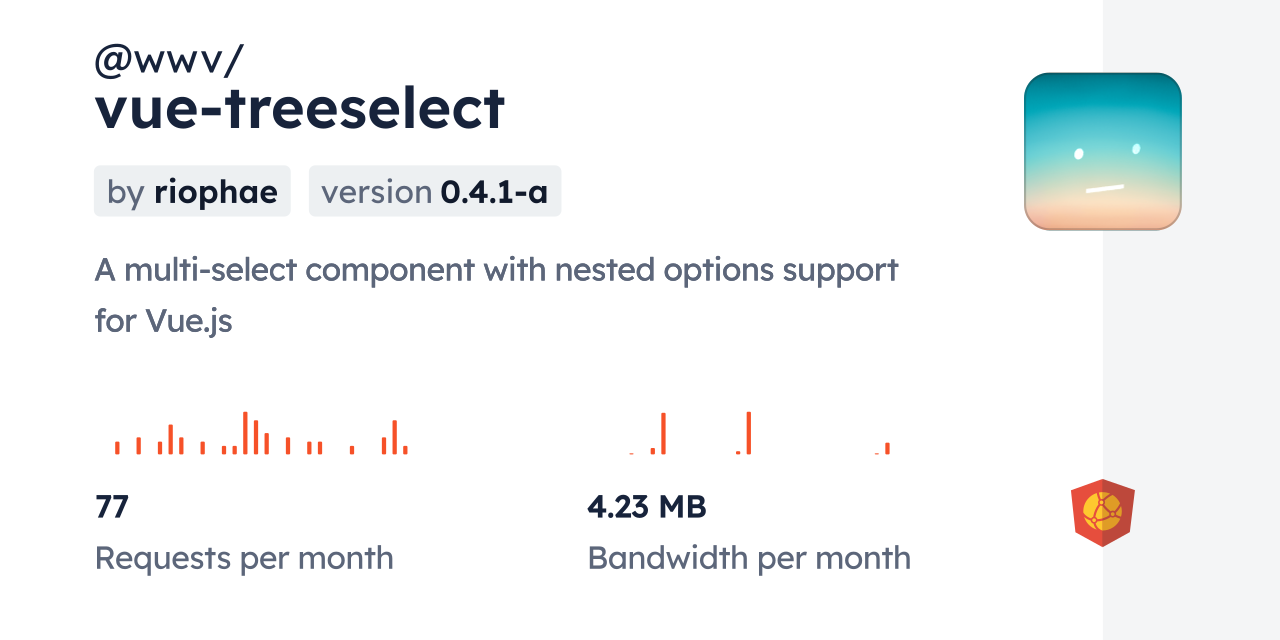Open the riophae author avatar image

click(1102, 151)
